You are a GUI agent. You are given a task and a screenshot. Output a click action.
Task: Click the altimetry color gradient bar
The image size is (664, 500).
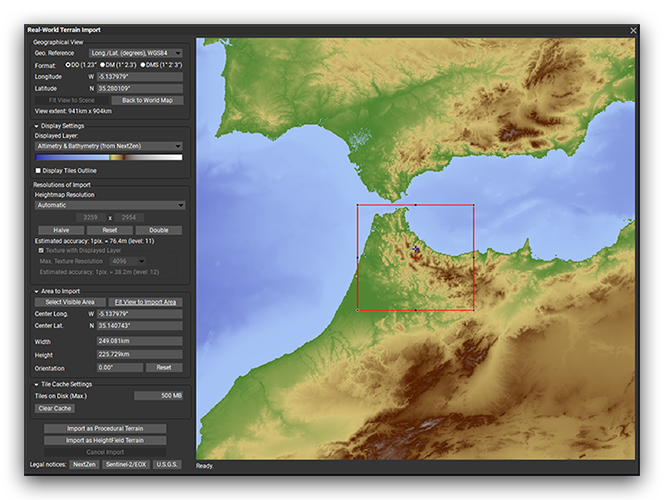tap(109, 157)
